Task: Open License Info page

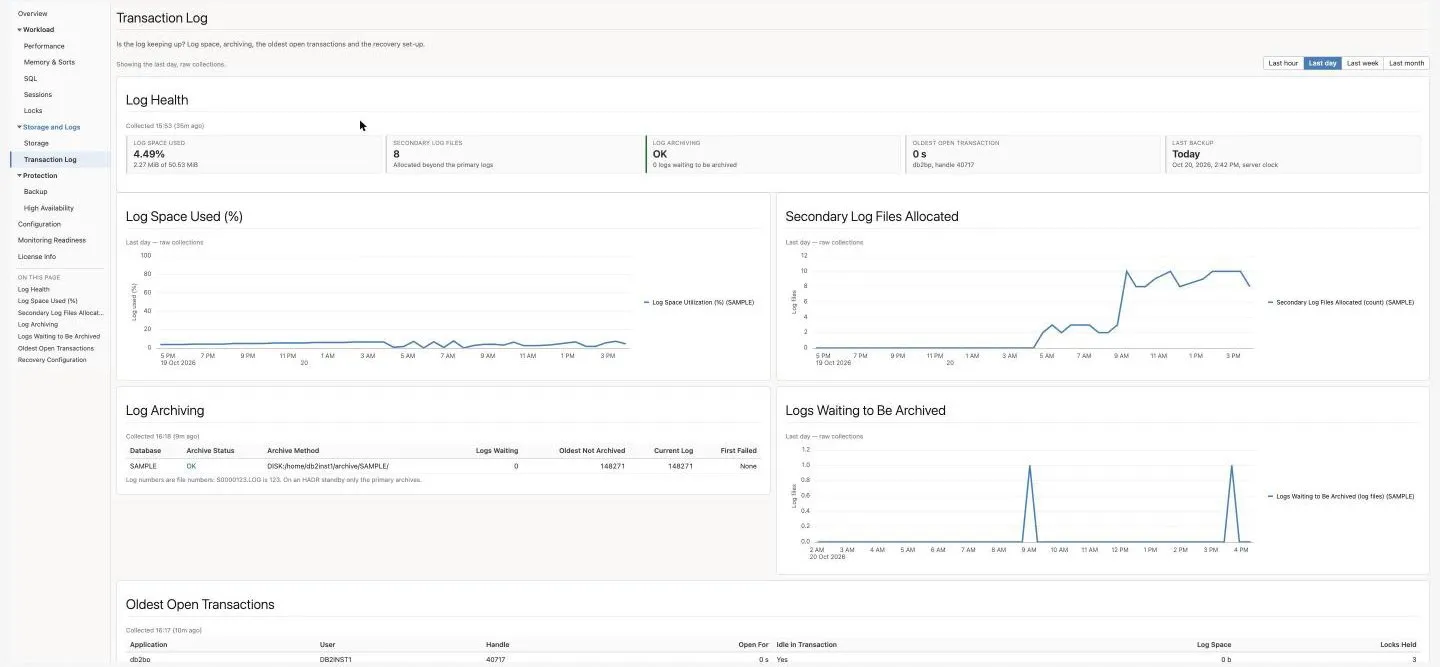Action: click(37, 257)
